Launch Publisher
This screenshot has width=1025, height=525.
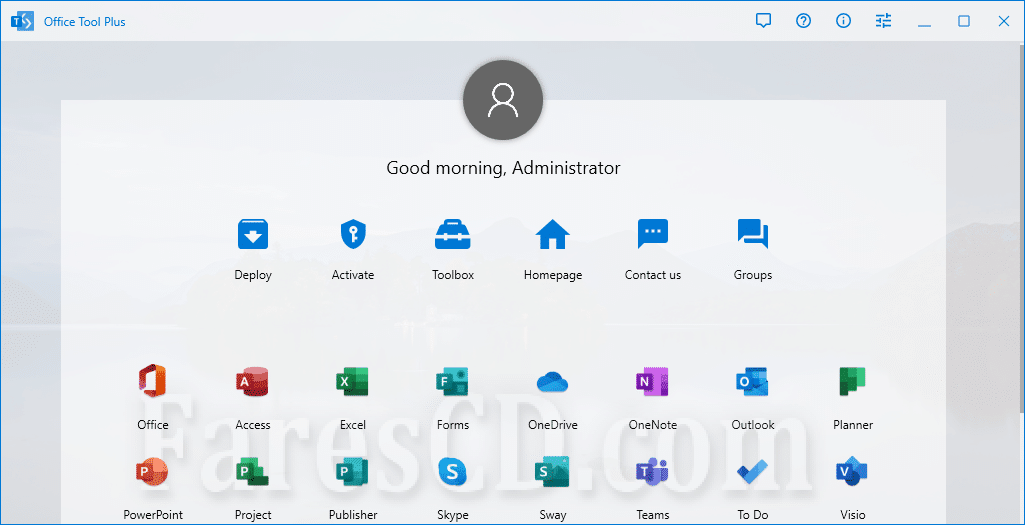point(353,471)
